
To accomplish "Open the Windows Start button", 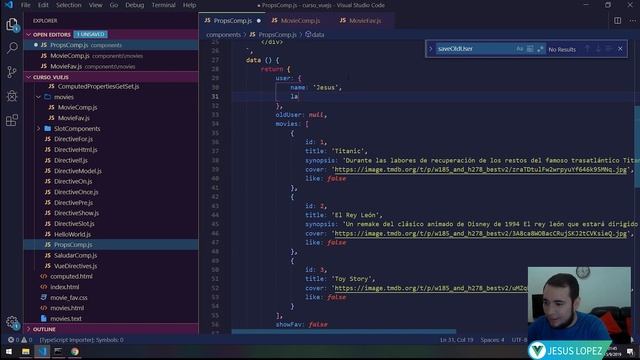I will pyautogui.click(x=9, y=351).
